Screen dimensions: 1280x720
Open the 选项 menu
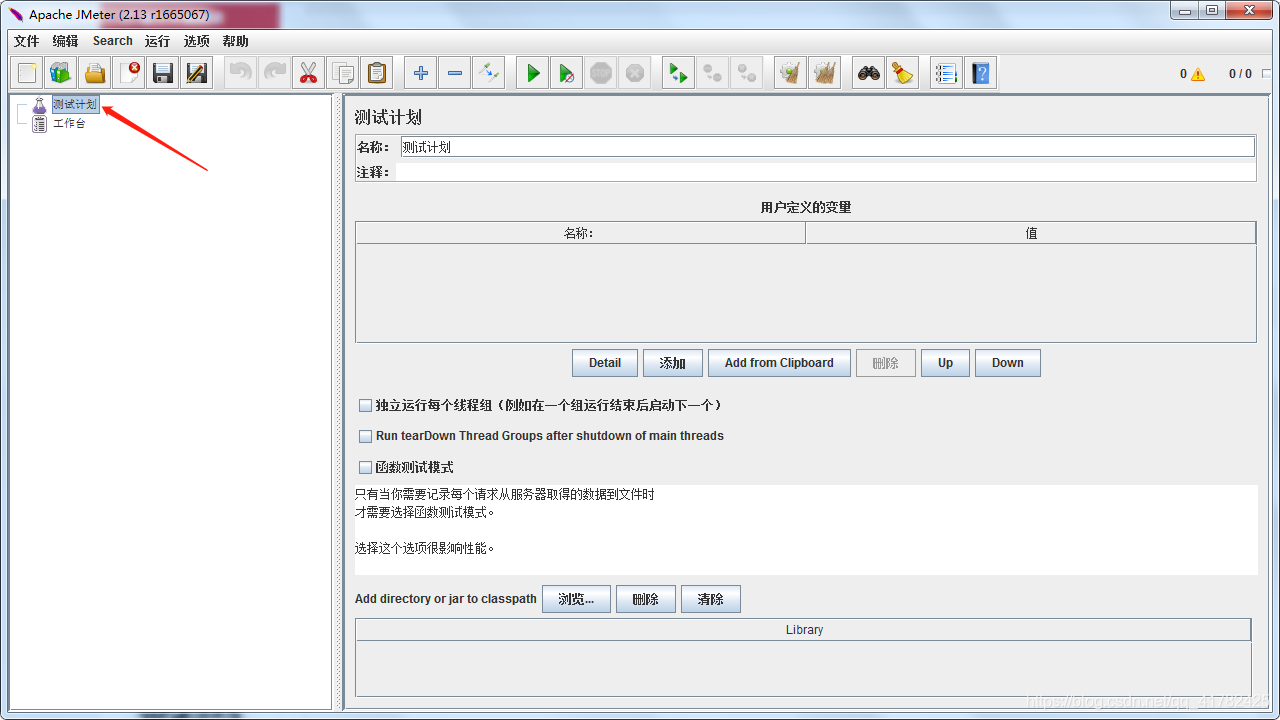pos(197,41)
